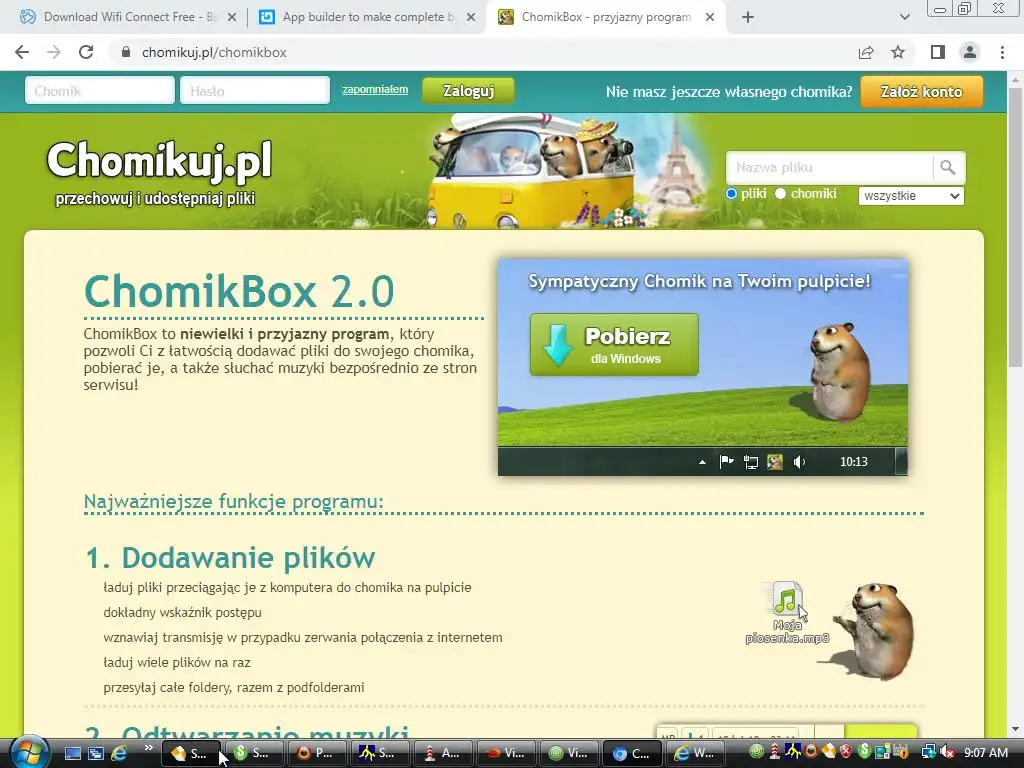Screen dimensions: 1024x768
Task: Open the yellow-figure S... taskbar button
Action: coord(380,753)
